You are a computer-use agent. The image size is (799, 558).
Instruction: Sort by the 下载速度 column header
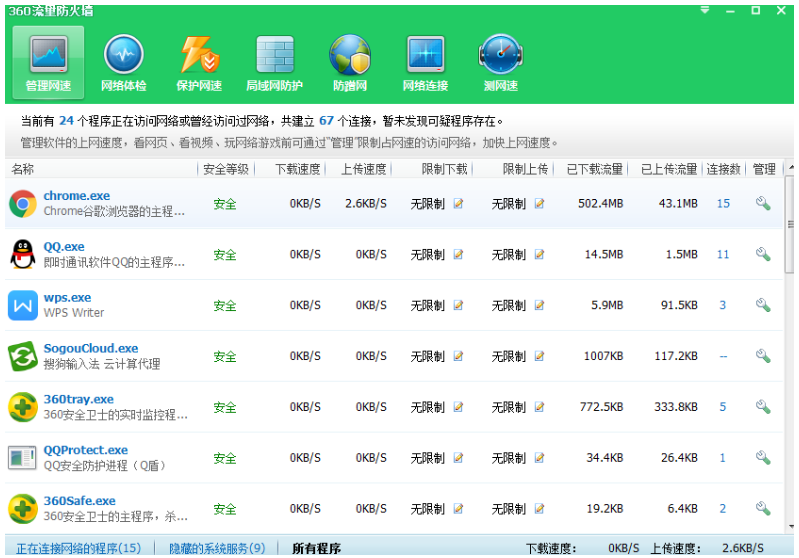pyautogui.click(x=298, y=169)
